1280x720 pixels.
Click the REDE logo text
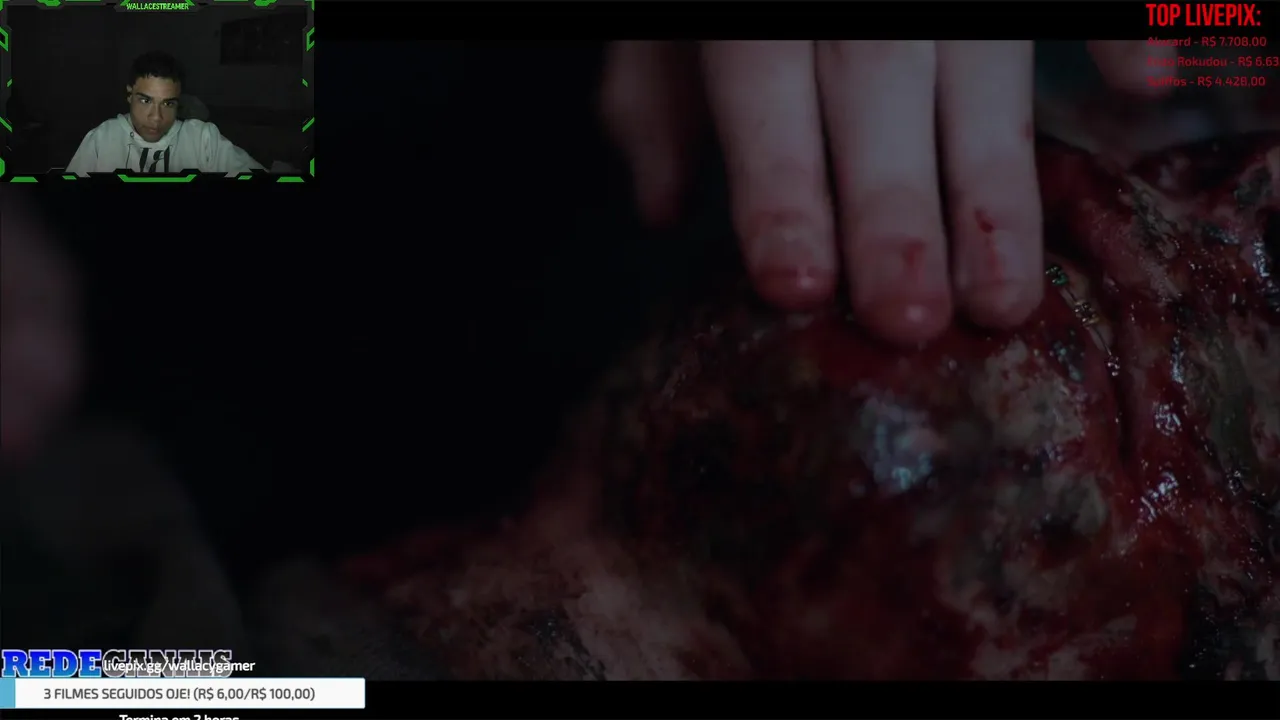point(52,664)
